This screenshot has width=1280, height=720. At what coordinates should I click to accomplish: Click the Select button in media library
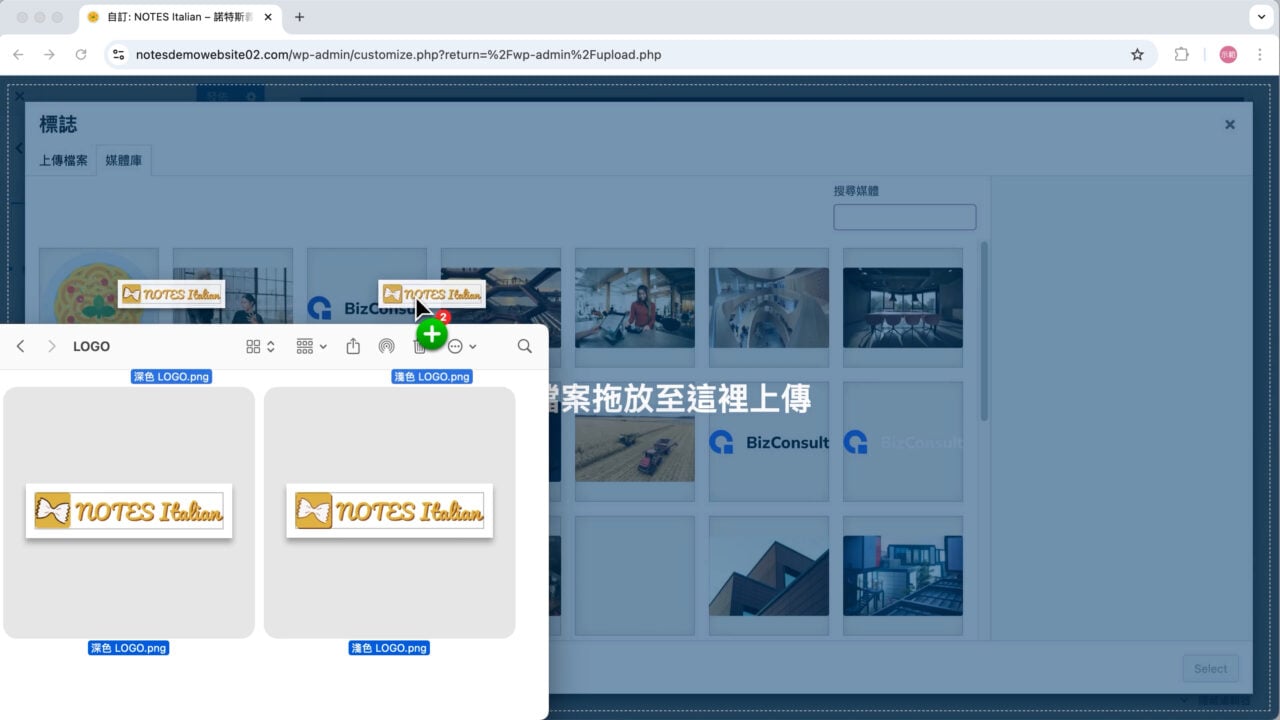[x=1210, y=668]
